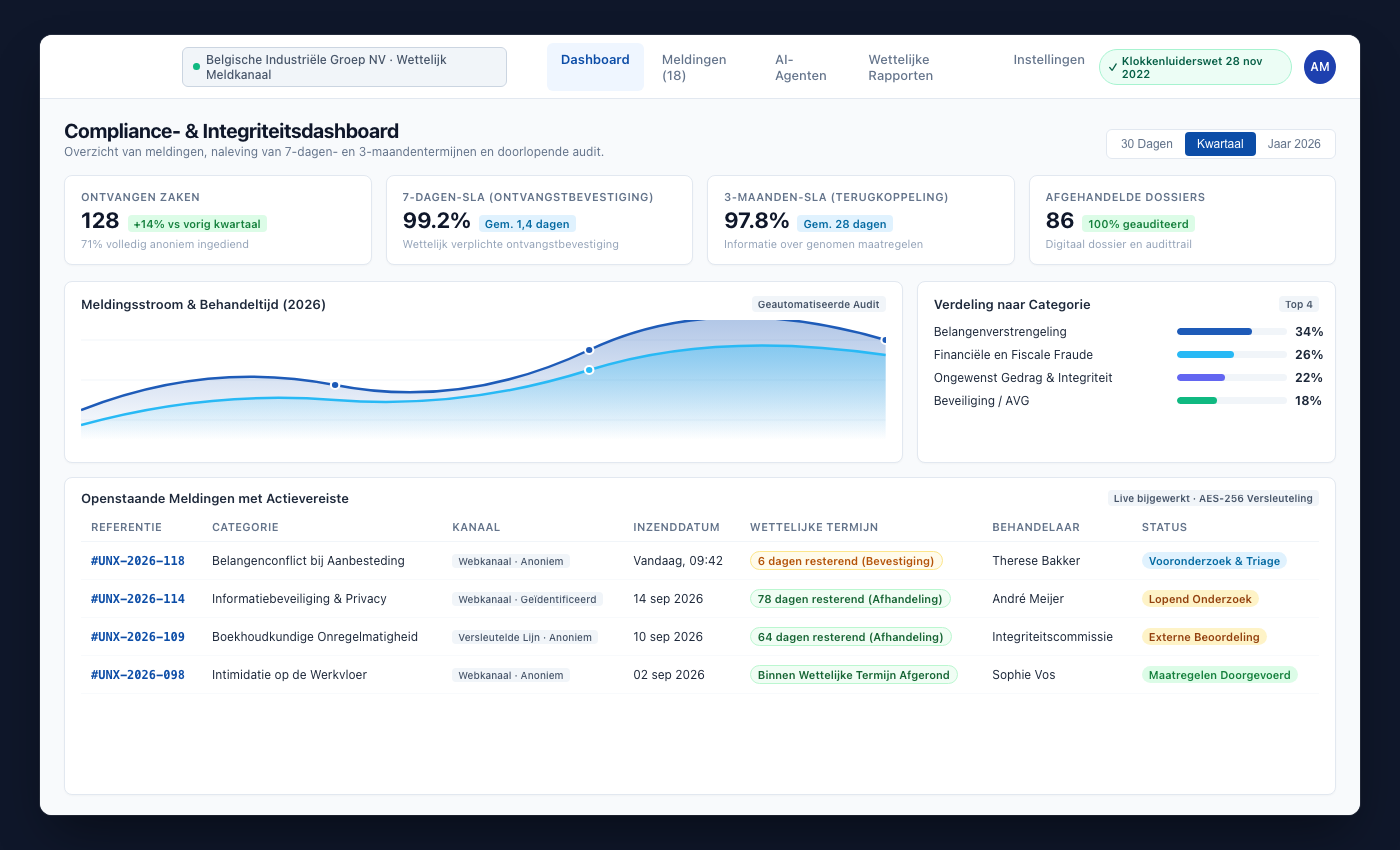Open the Wettelijke Rapporten tab
Viewport: 1400px width, 850px height.
(x=925, y=67)
